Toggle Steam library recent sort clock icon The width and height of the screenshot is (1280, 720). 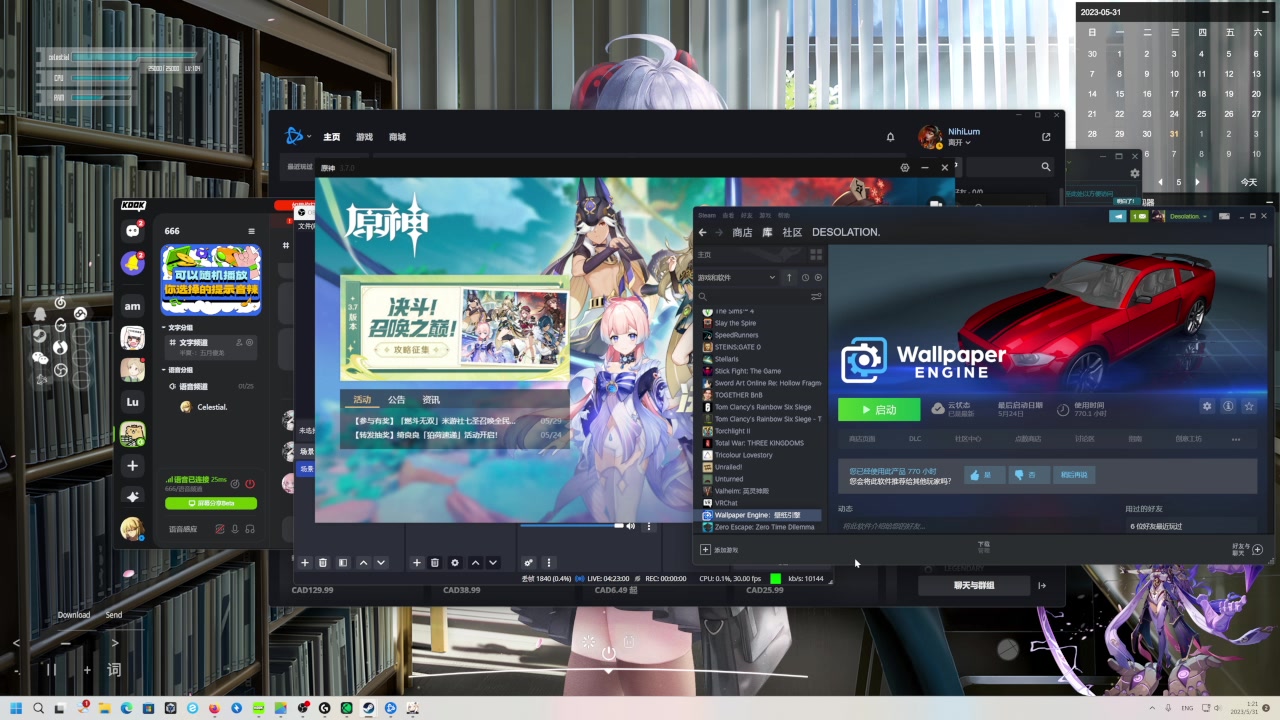coord(805,277)
